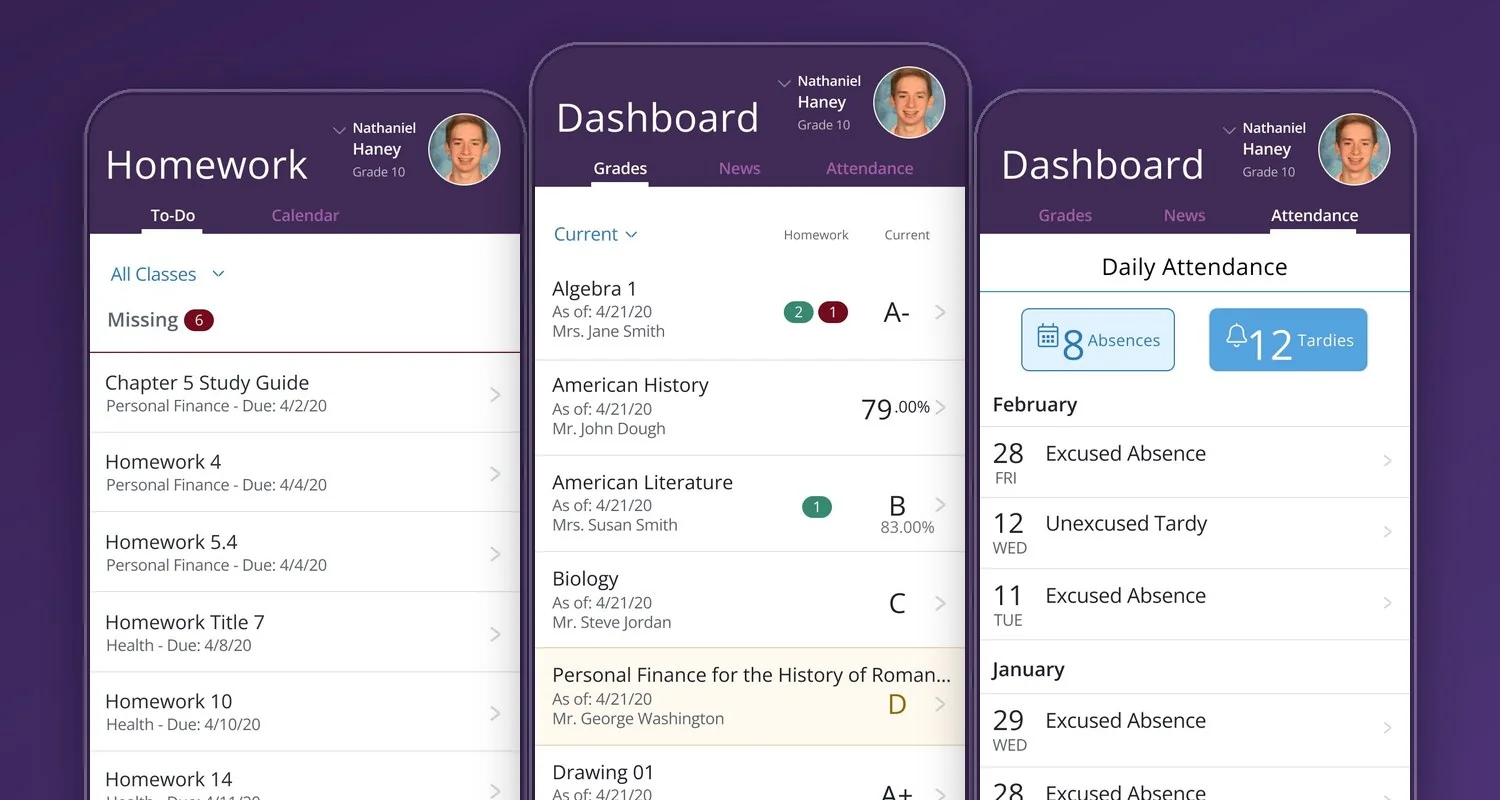The width and height of the screenshot is (1500, 800).
Task: Click the D grade for Personal Finance
Action: 897,704
